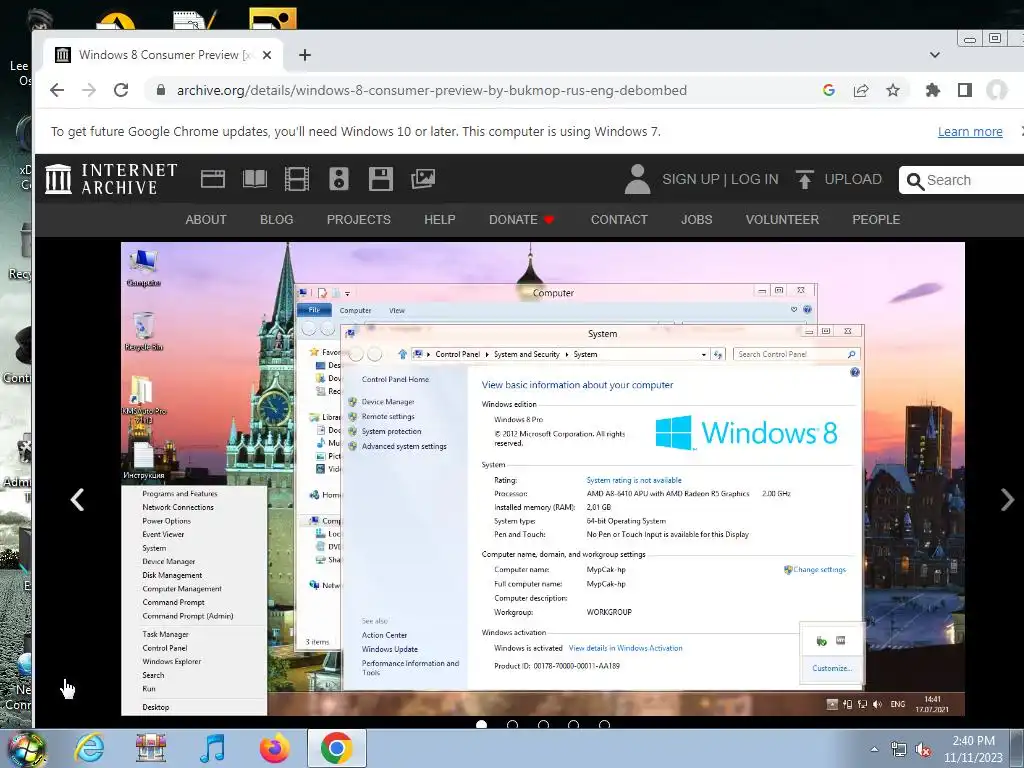Open the PROJECTS menu item

[x=359, y=219]
